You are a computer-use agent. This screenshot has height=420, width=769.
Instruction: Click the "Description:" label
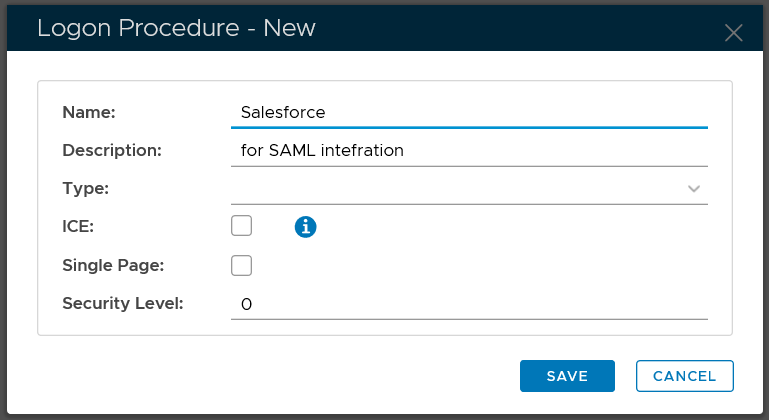[x=112, y=150]
